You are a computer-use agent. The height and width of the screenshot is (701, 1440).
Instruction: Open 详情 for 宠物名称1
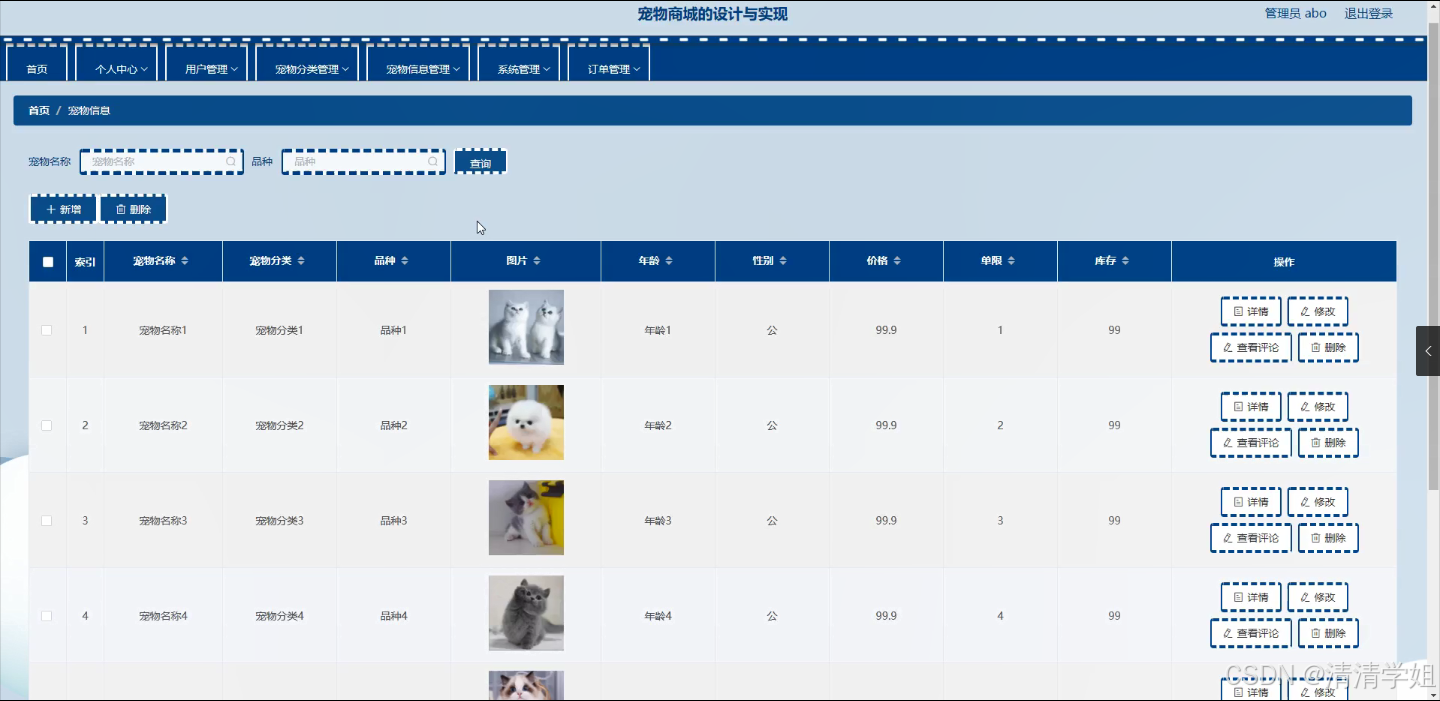[x=1251, y=311]
